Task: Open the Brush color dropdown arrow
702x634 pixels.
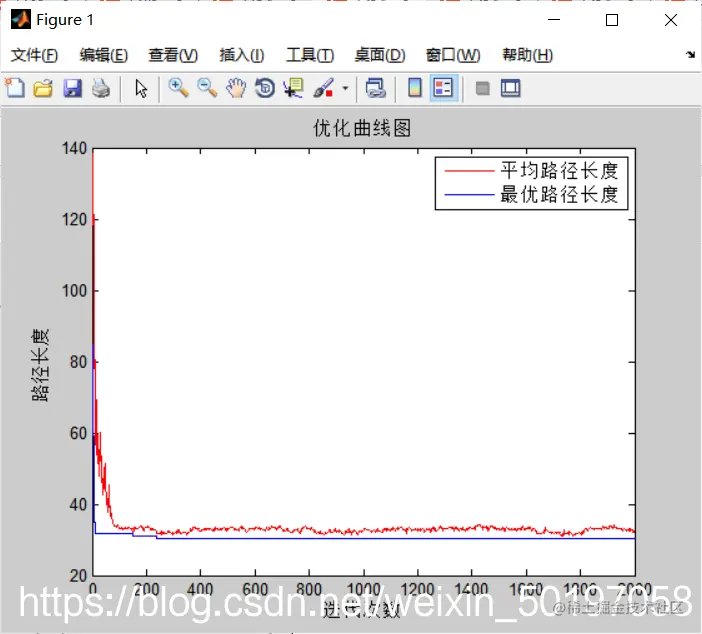Action: pos(345,88)
